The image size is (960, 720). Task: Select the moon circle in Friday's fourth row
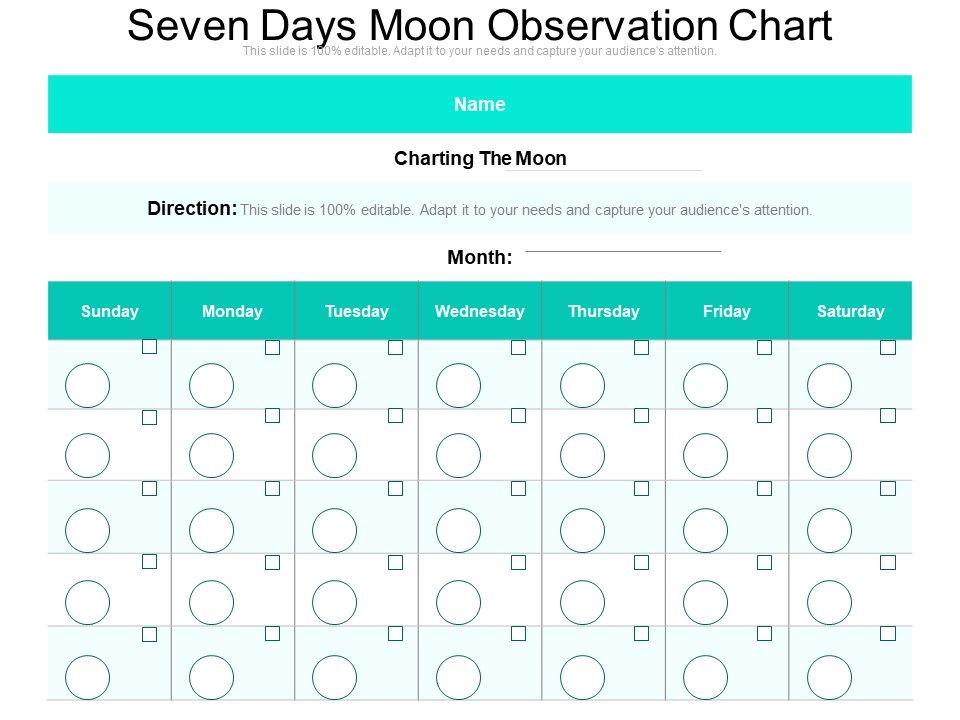click(705, 602)
